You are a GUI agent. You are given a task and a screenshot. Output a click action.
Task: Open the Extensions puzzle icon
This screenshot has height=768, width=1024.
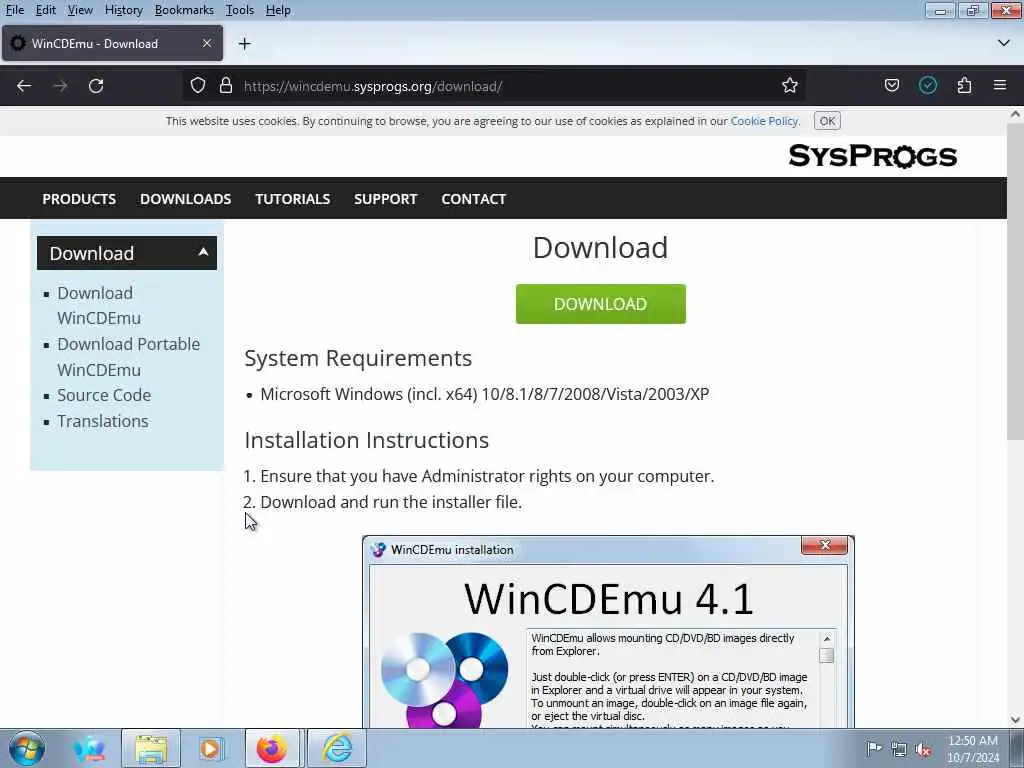pyautogui.click(x=964, y=86)
